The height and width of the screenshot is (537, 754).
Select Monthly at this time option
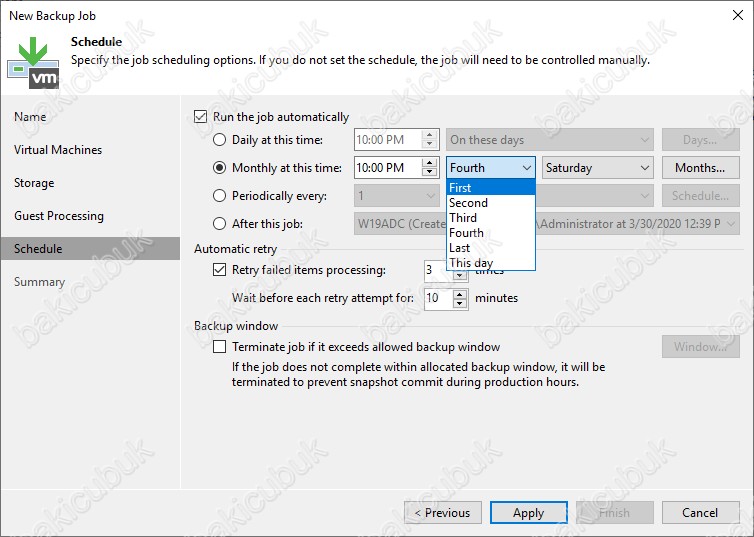(219, 168)
